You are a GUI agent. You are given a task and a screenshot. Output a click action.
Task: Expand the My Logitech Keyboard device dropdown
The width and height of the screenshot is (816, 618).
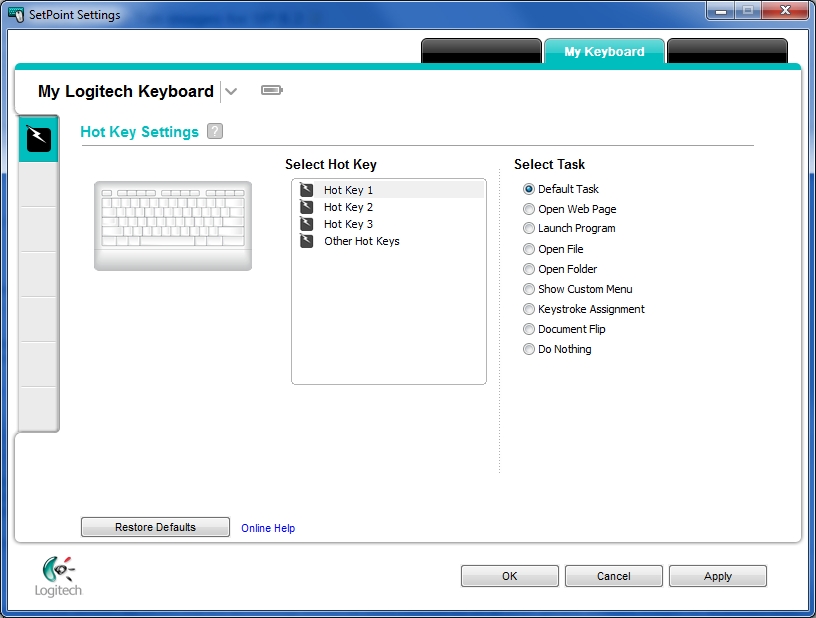click(231, 92)
